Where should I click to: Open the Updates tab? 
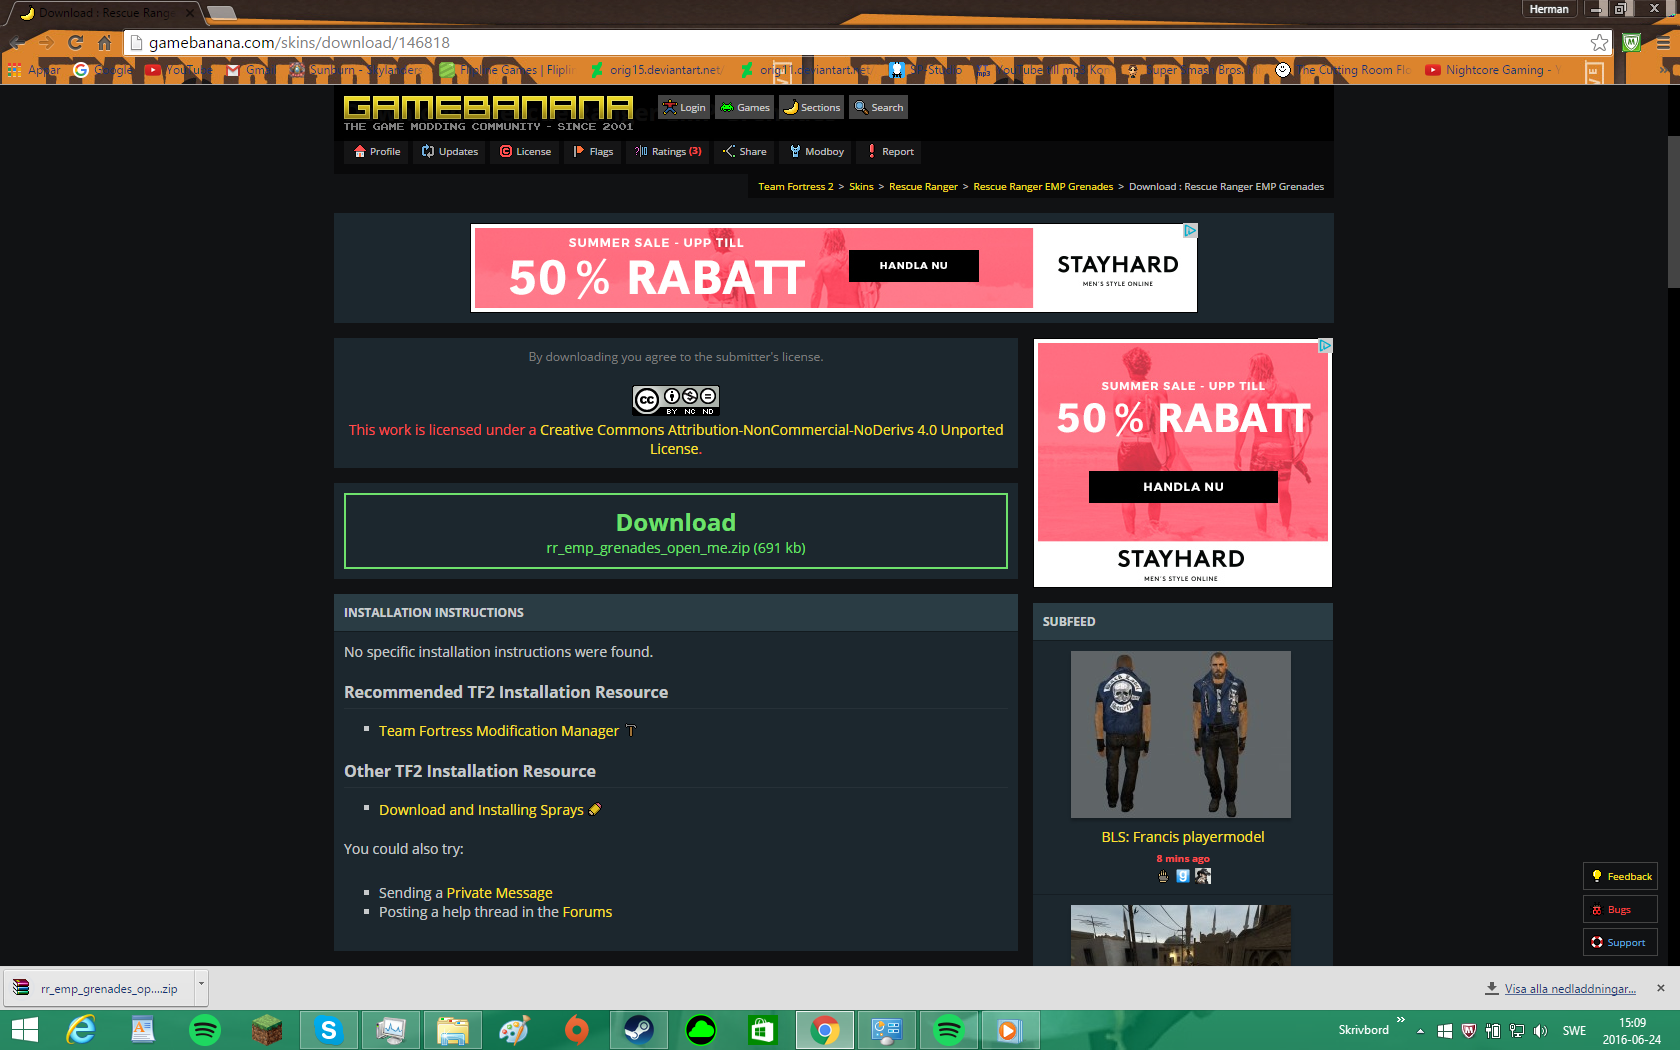[450, 152]
